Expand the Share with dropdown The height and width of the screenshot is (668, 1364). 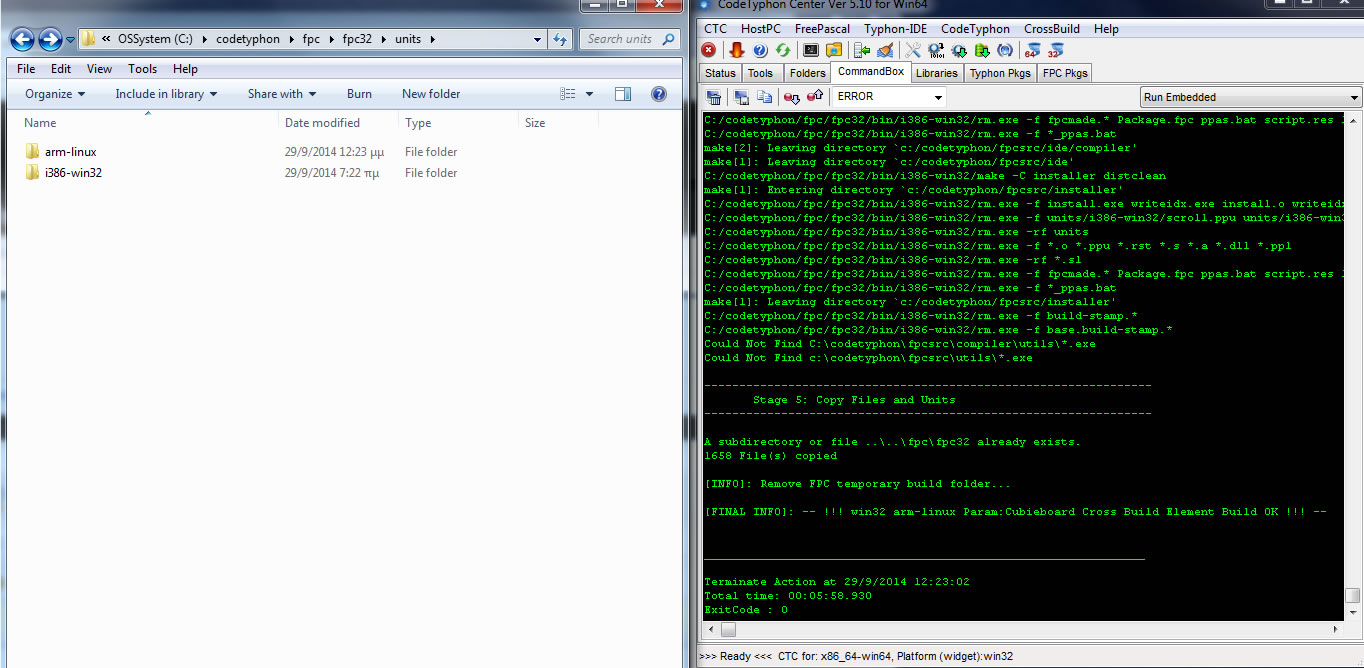pyautogui.click(x=282, y=94)
